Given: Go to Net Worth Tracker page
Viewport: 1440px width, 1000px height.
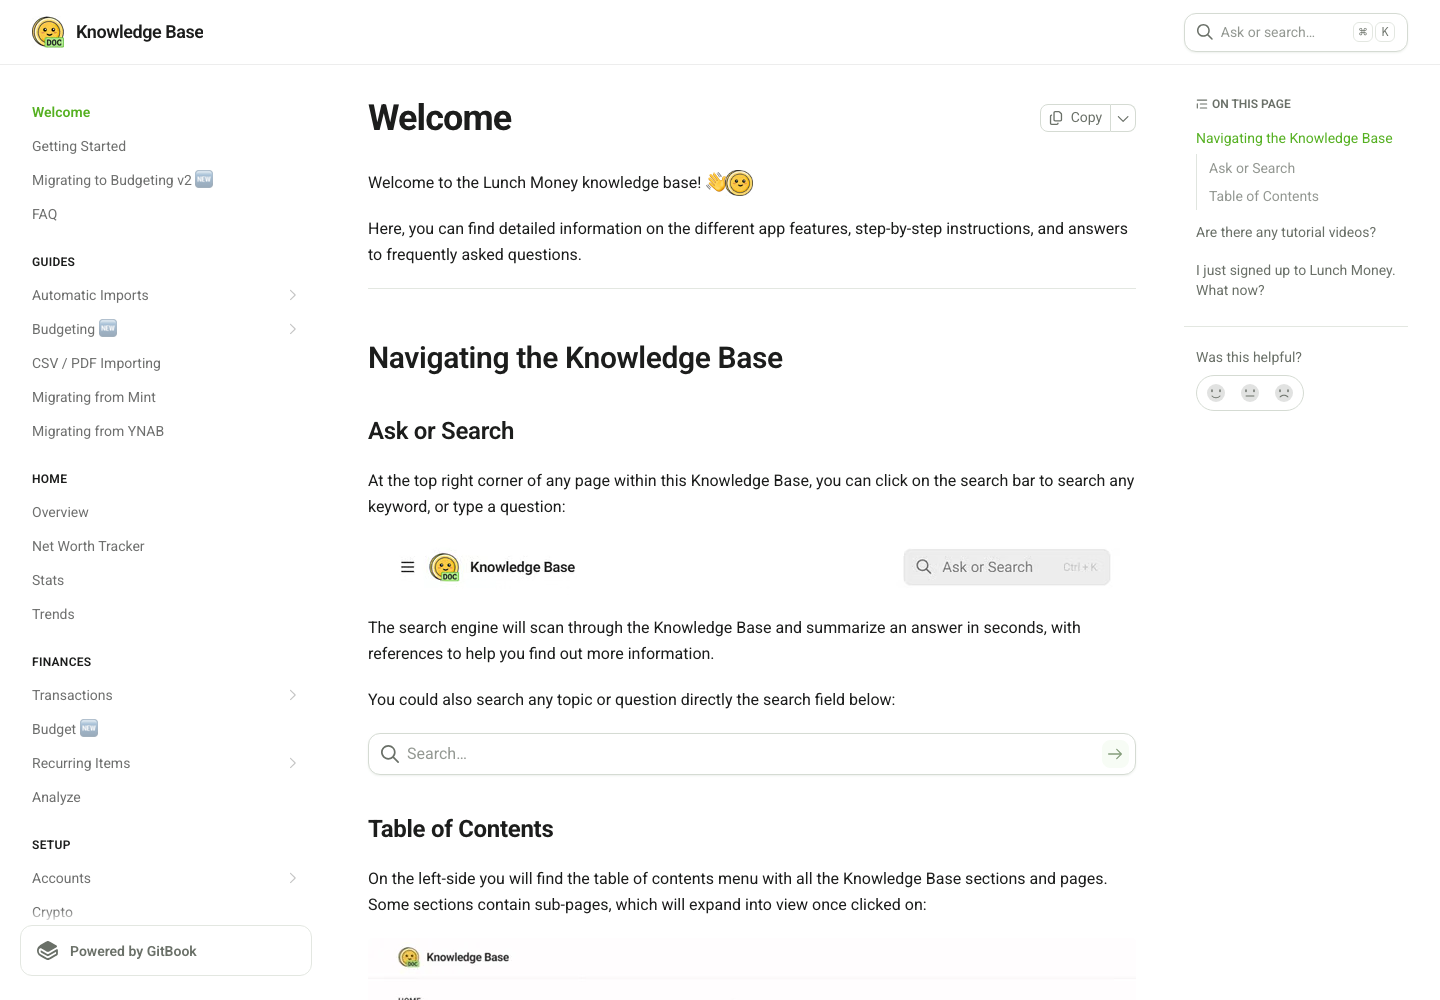Looking at the screenshot, I should 88,546.
